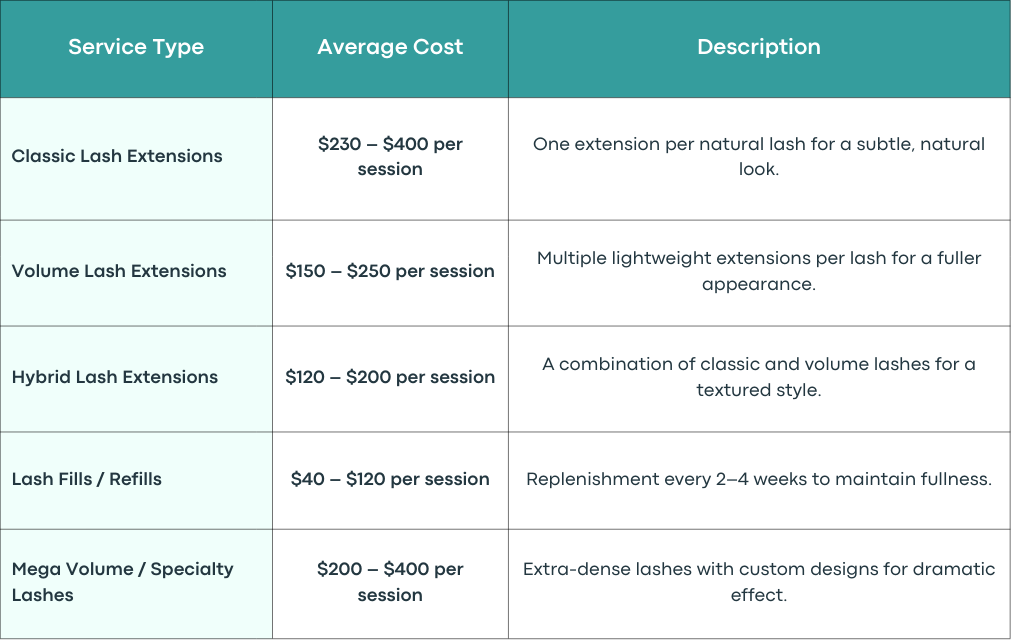Click the $40 – $120 per session price
The width and height of the screenshot is (1011, 640).
click(x=390, y=479)
